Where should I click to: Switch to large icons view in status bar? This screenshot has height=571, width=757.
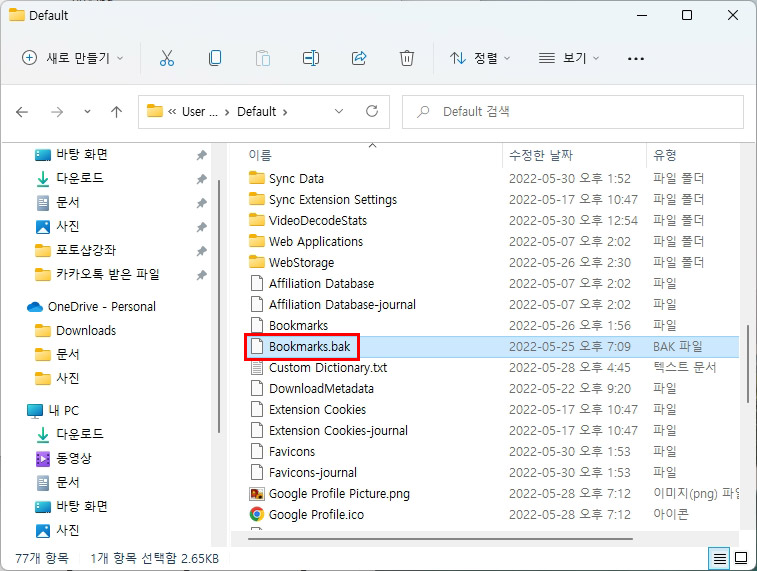[x=741, y=558]
